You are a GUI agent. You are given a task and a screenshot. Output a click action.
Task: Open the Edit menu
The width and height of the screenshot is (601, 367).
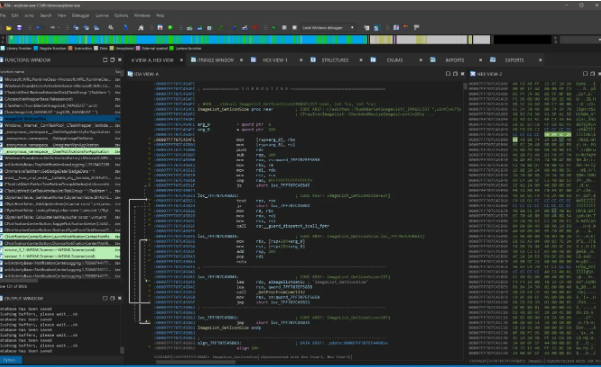coord(15,16)
